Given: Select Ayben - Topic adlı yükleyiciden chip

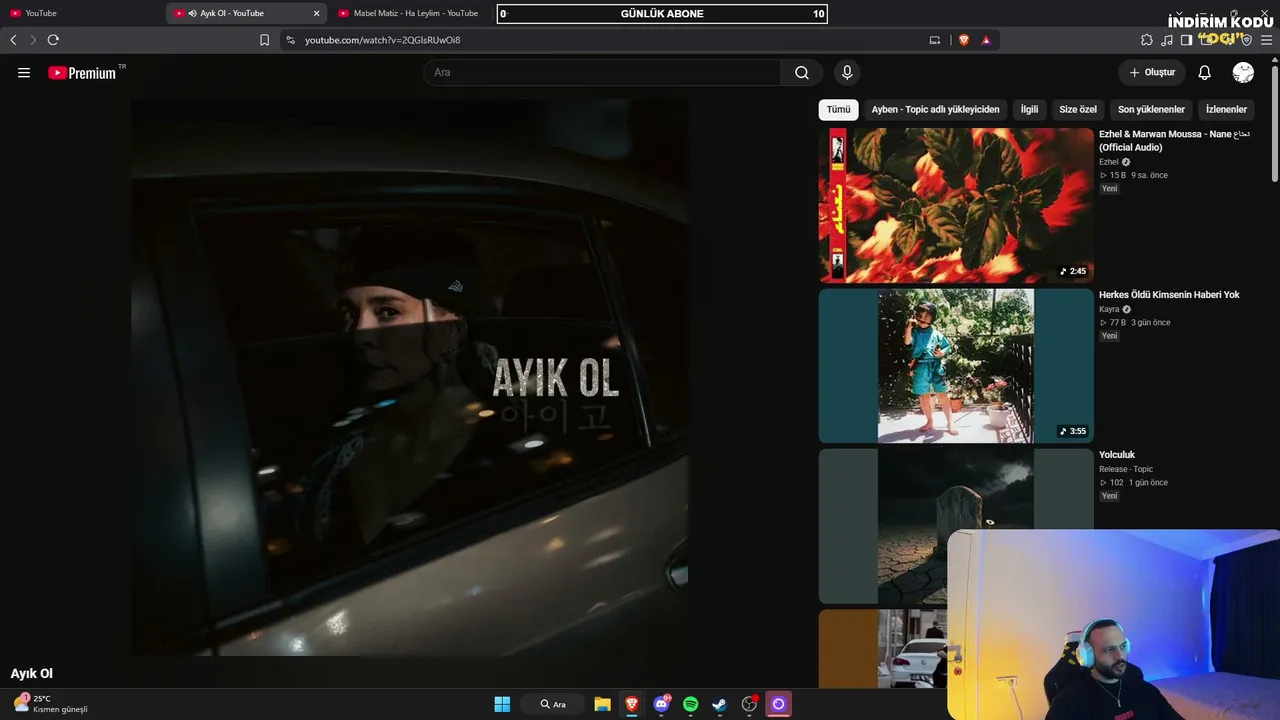Looking at the screenshot, I should click(935, 109).
